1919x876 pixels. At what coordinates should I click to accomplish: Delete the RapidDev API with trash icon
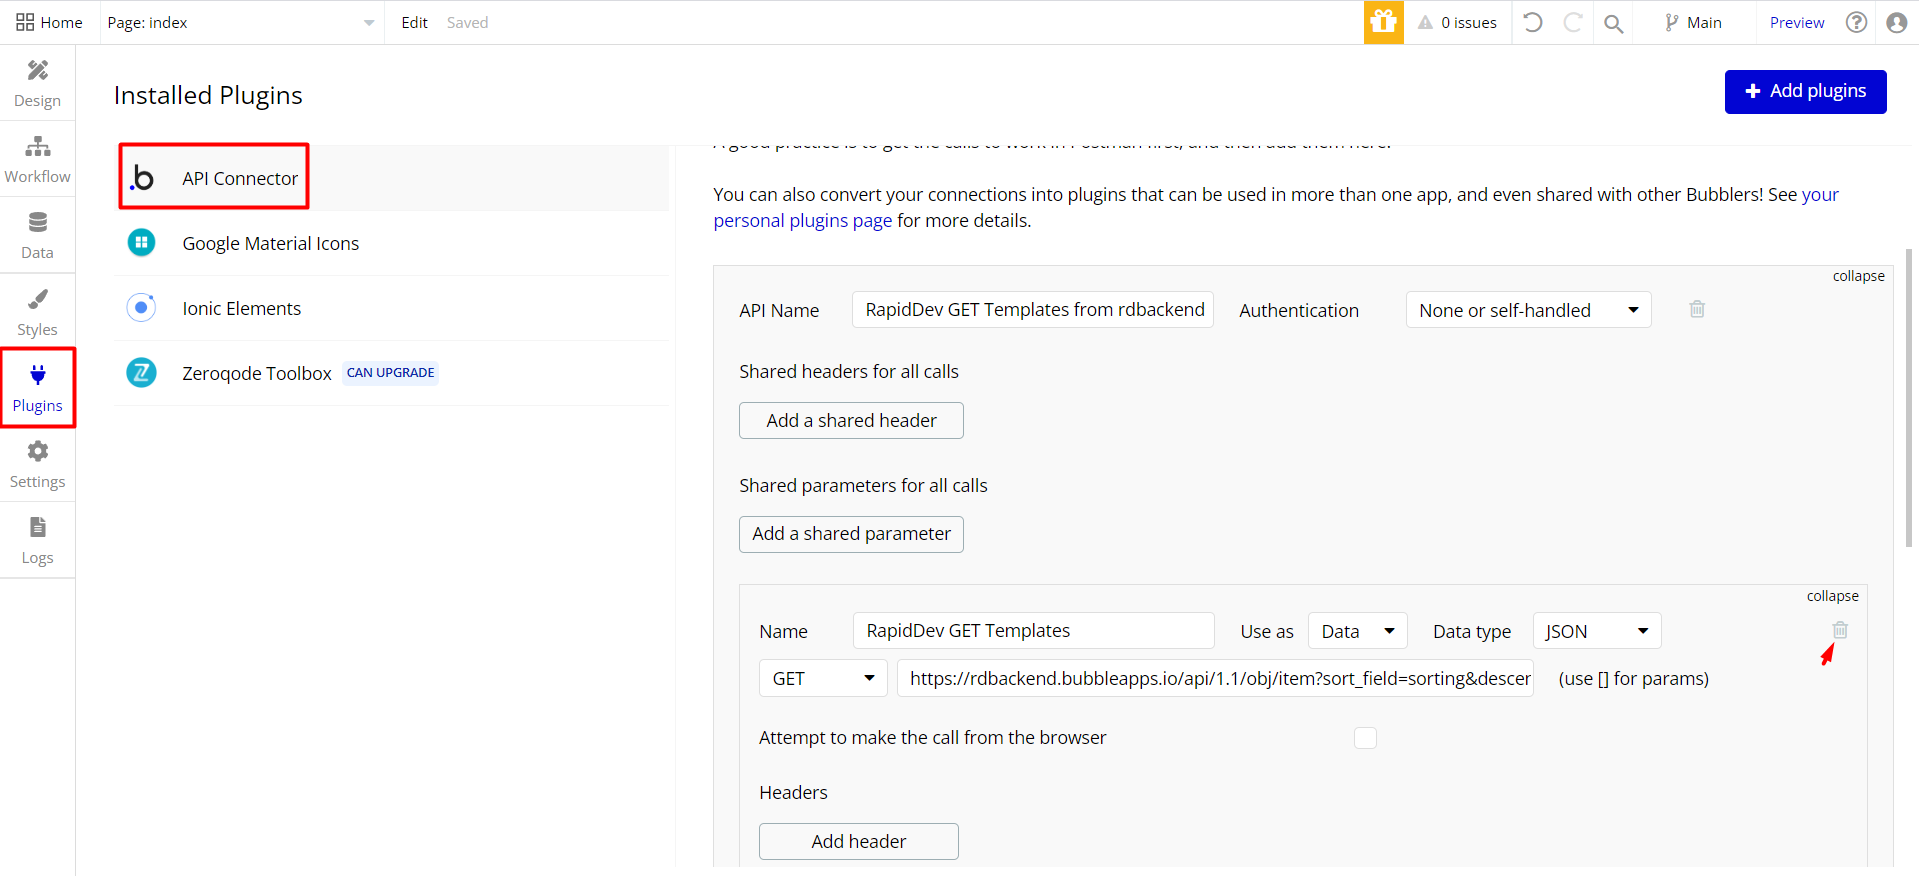1697,309
